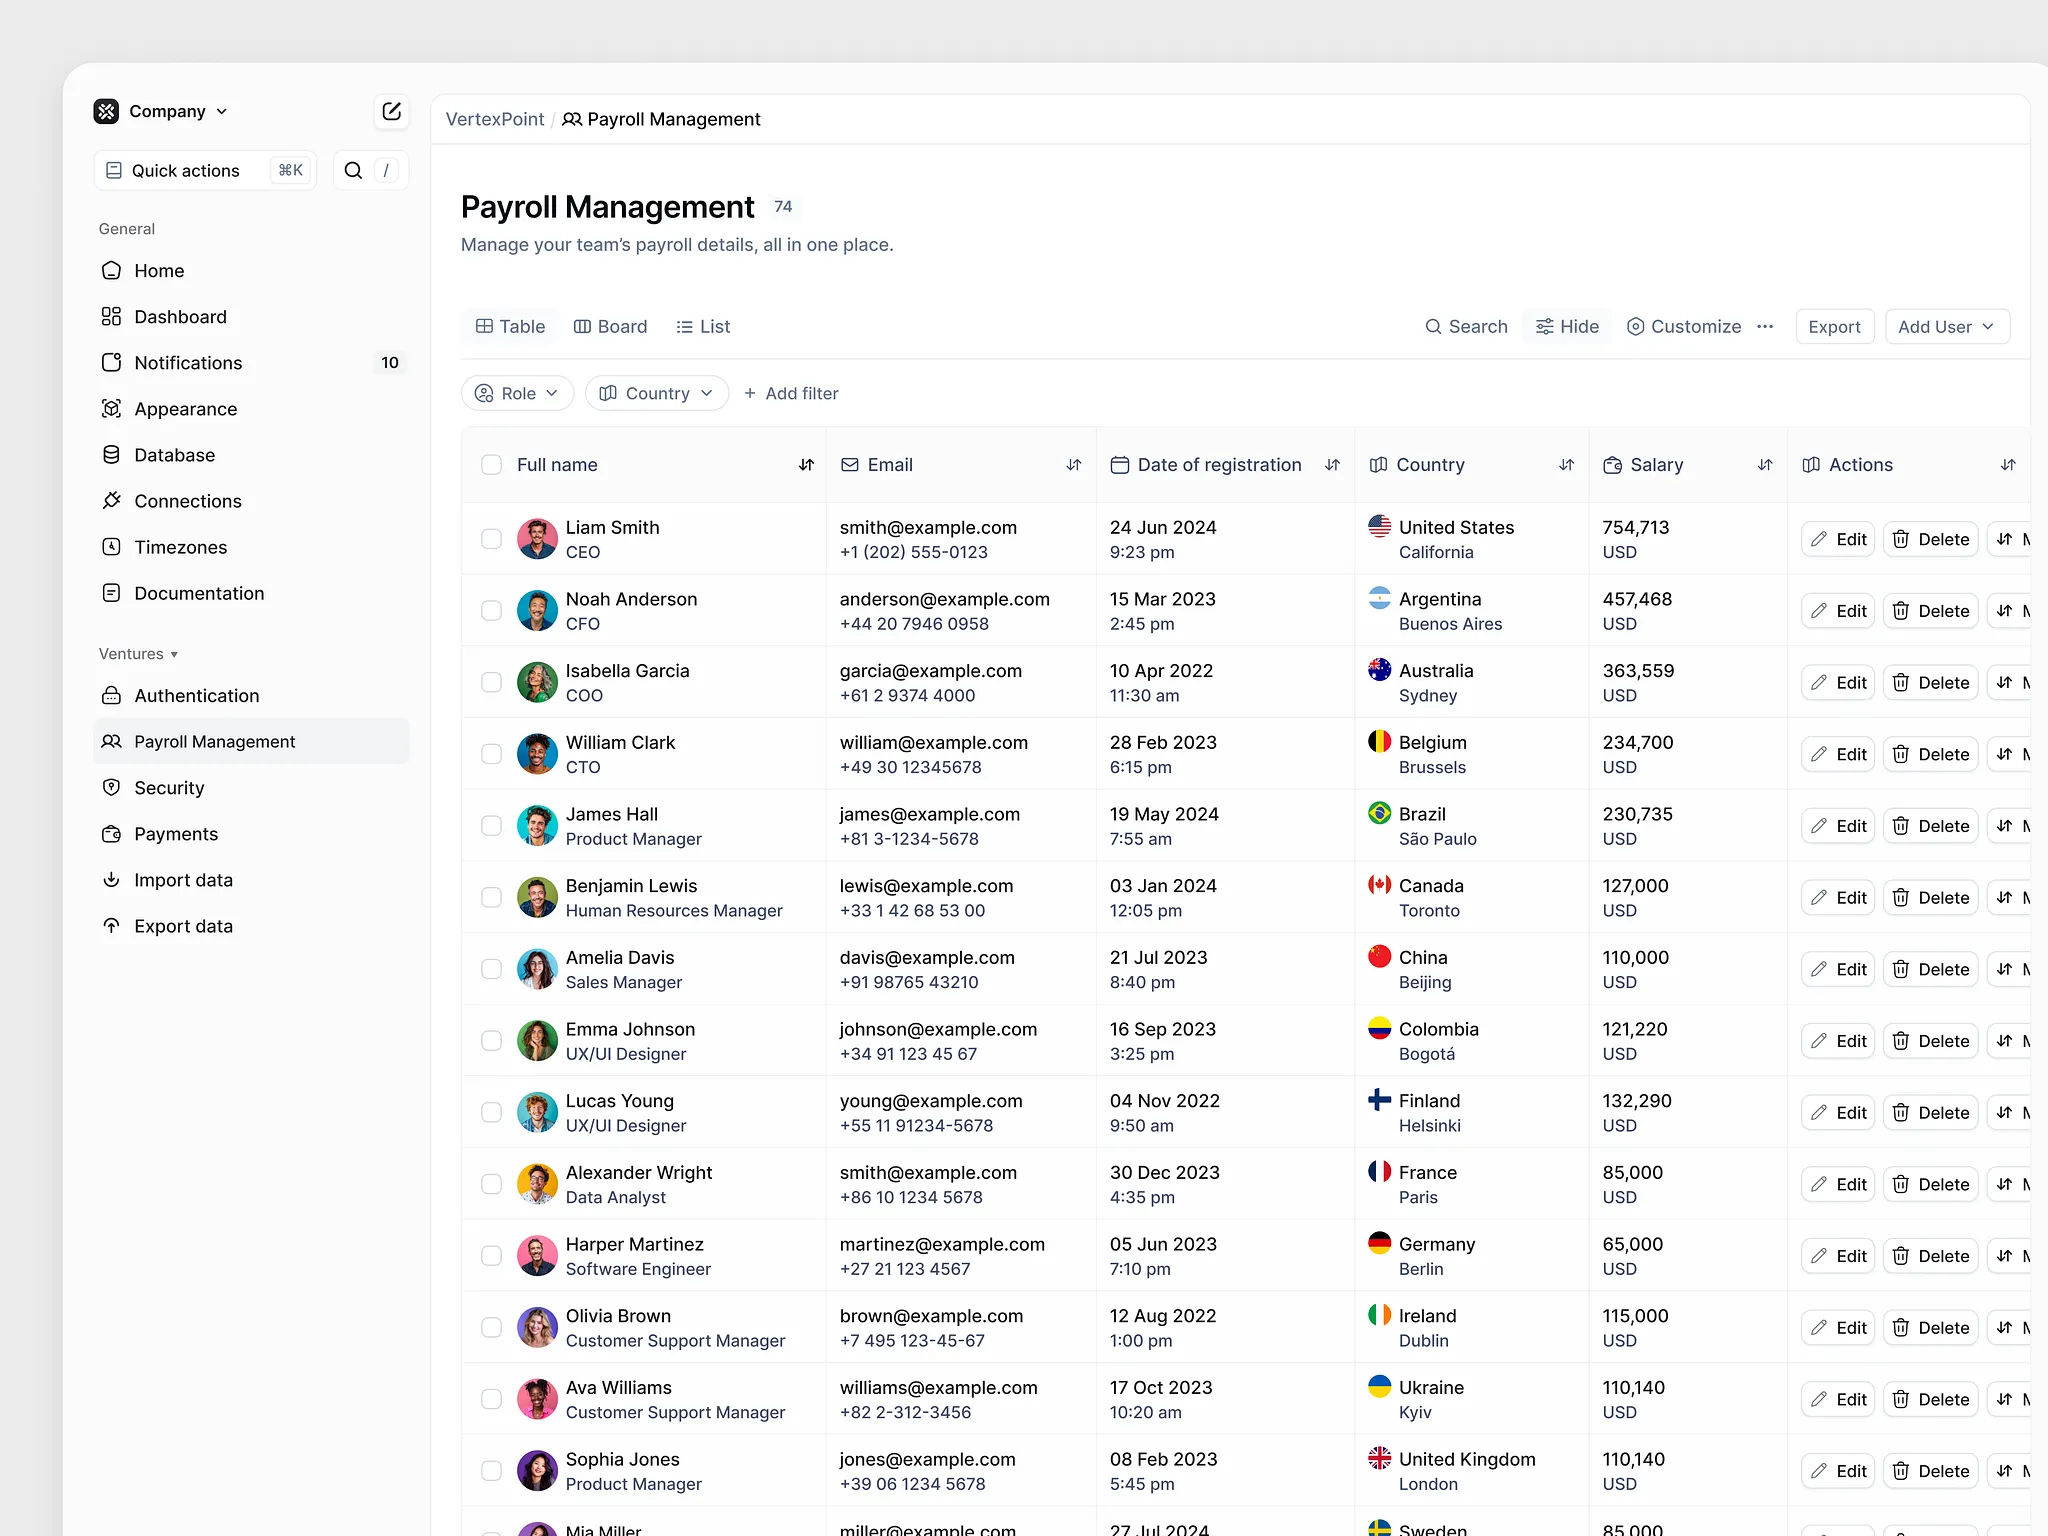
Task: Check the Noah Anderson row checkbox
Action: (491, 611)
